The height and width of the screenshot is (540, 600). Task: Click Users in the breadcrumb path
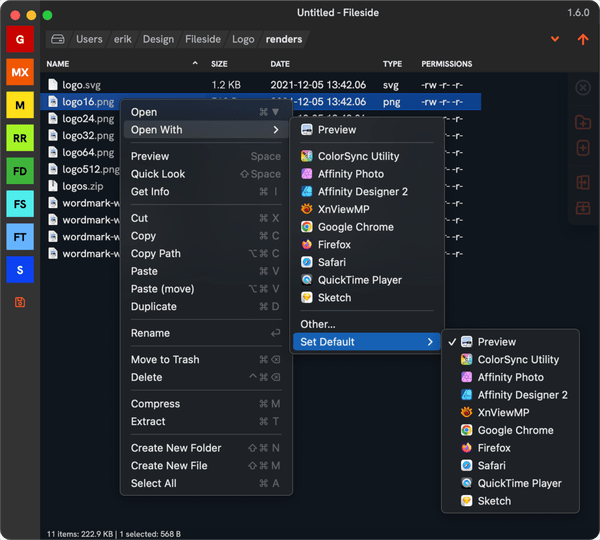89,39
